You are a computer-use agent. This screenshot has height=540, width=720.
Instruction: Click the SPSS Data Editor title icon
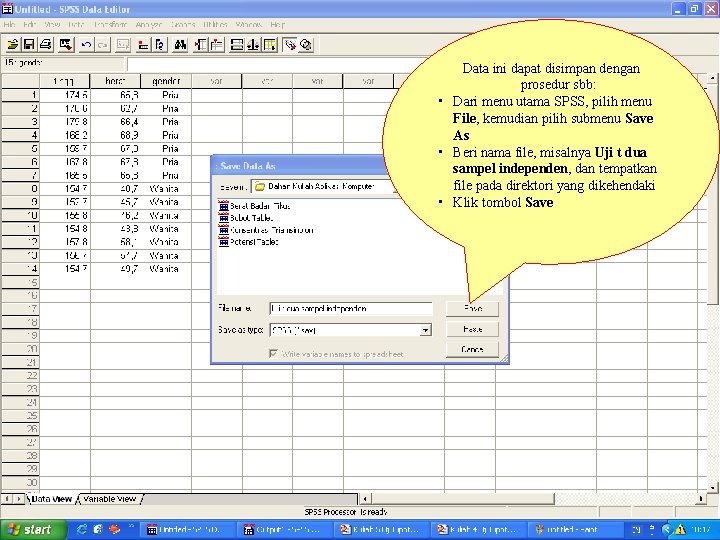7,9
